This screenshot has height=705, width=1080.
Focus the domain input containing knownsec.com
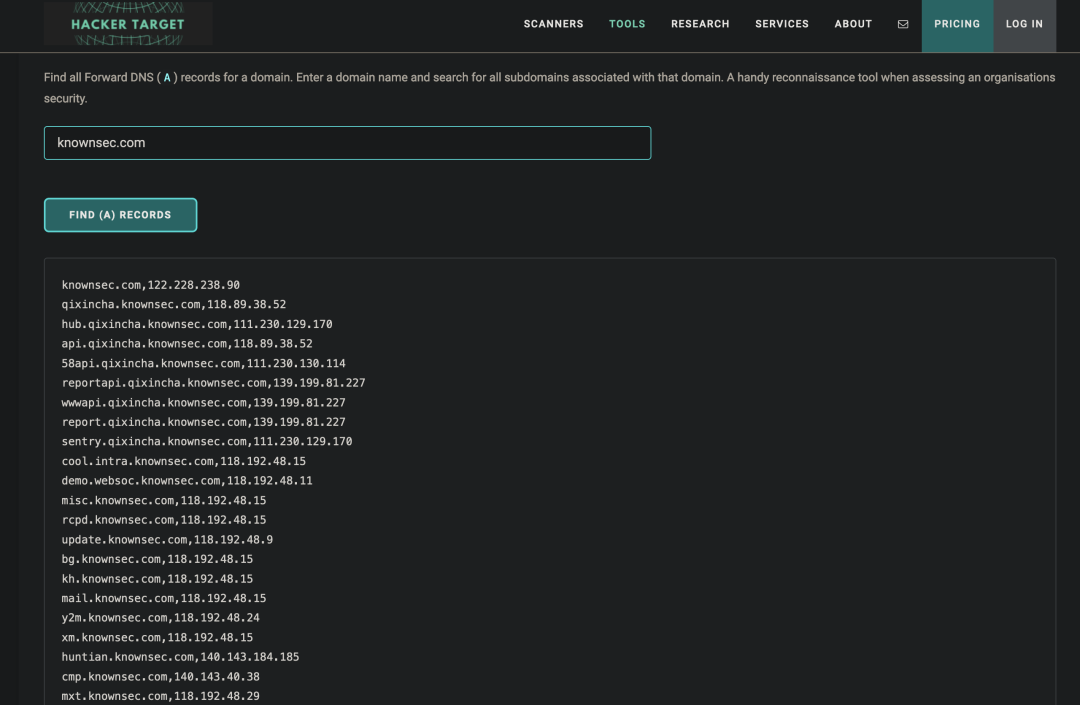[347, 143]
